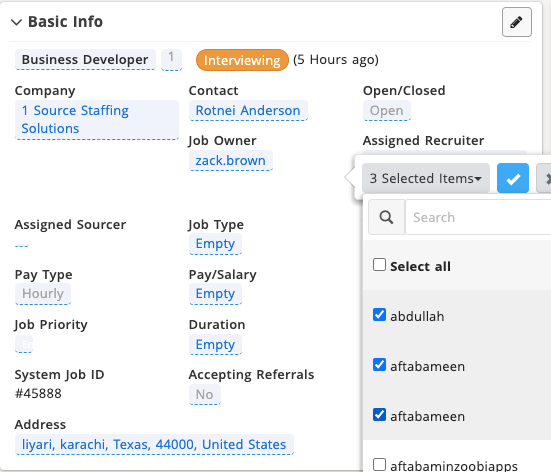Collapse the Basic Info section chevron
The image size is (551, 472).
pos(17,22)
